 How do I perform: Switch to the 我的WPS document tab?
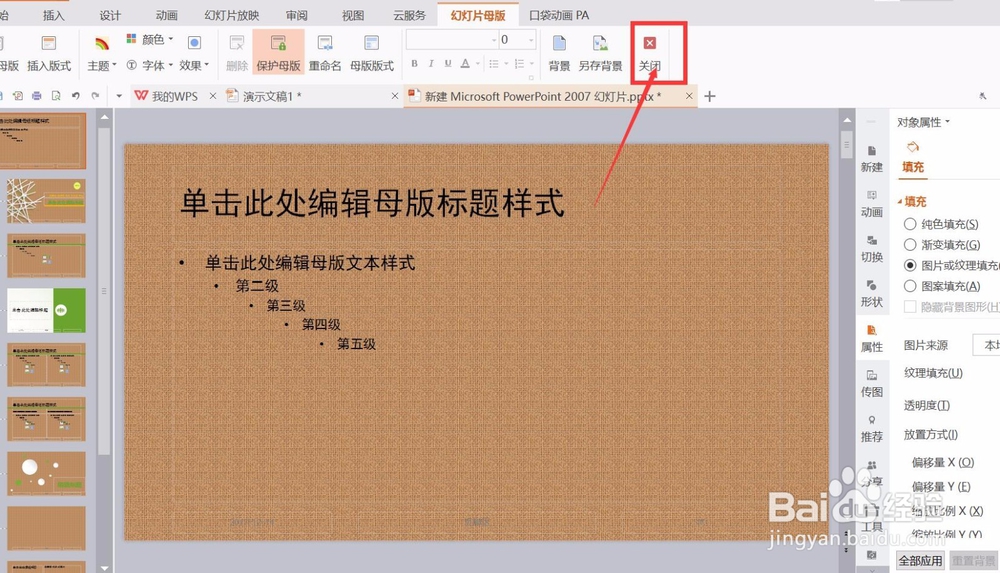(x=167, y=96)
